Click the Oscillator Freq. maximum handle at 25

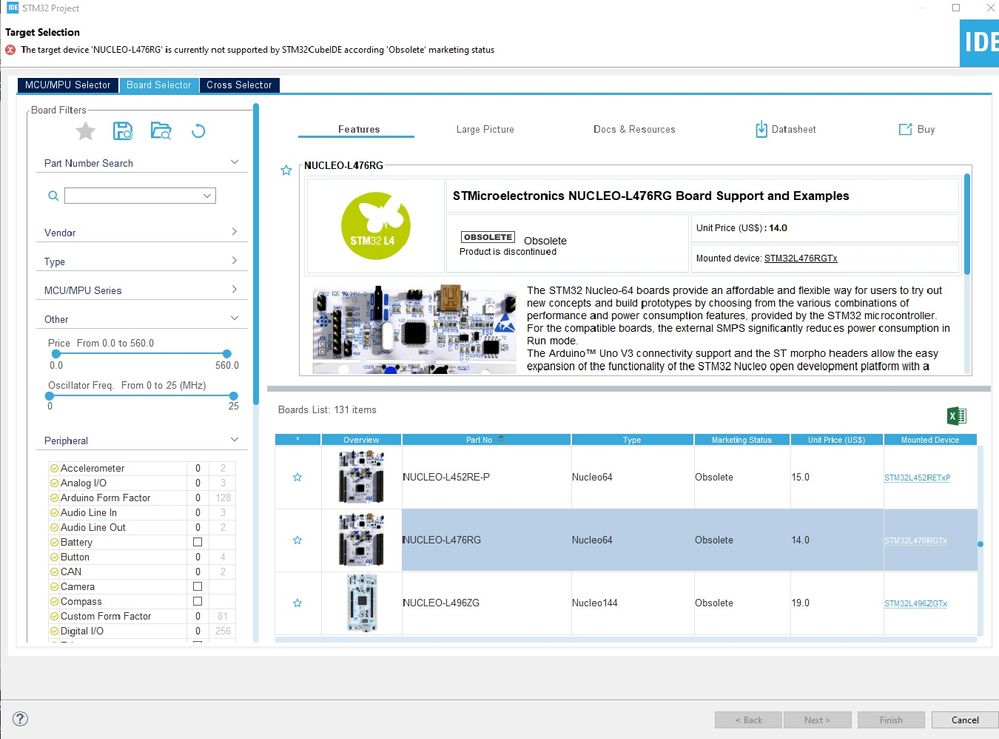point(233,396)
